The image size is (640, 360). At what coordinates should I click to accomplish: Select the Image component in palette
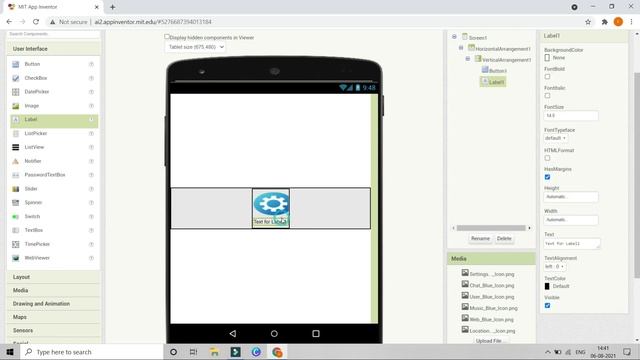pyautogui.click(x=53, y=106)
